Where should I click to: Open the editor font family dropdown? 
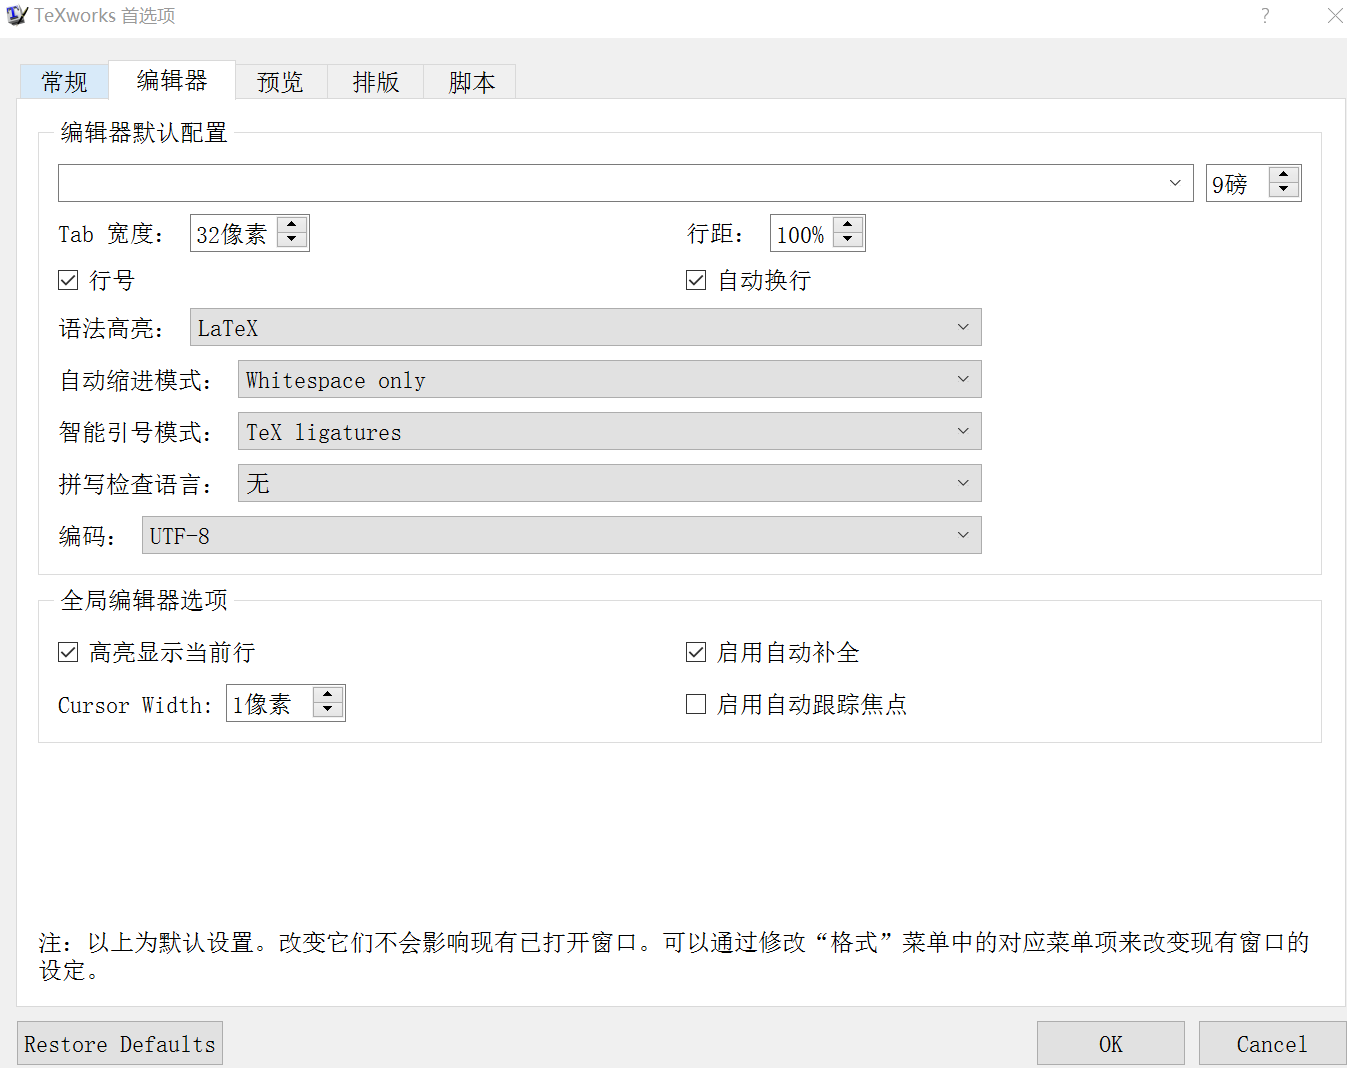coord(626,183)
